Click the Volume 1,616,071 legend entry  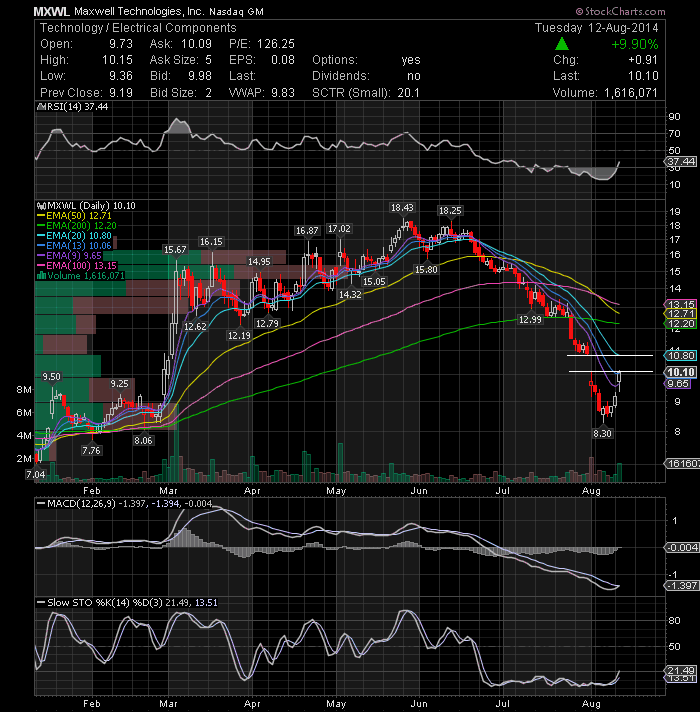pos(80,276)
